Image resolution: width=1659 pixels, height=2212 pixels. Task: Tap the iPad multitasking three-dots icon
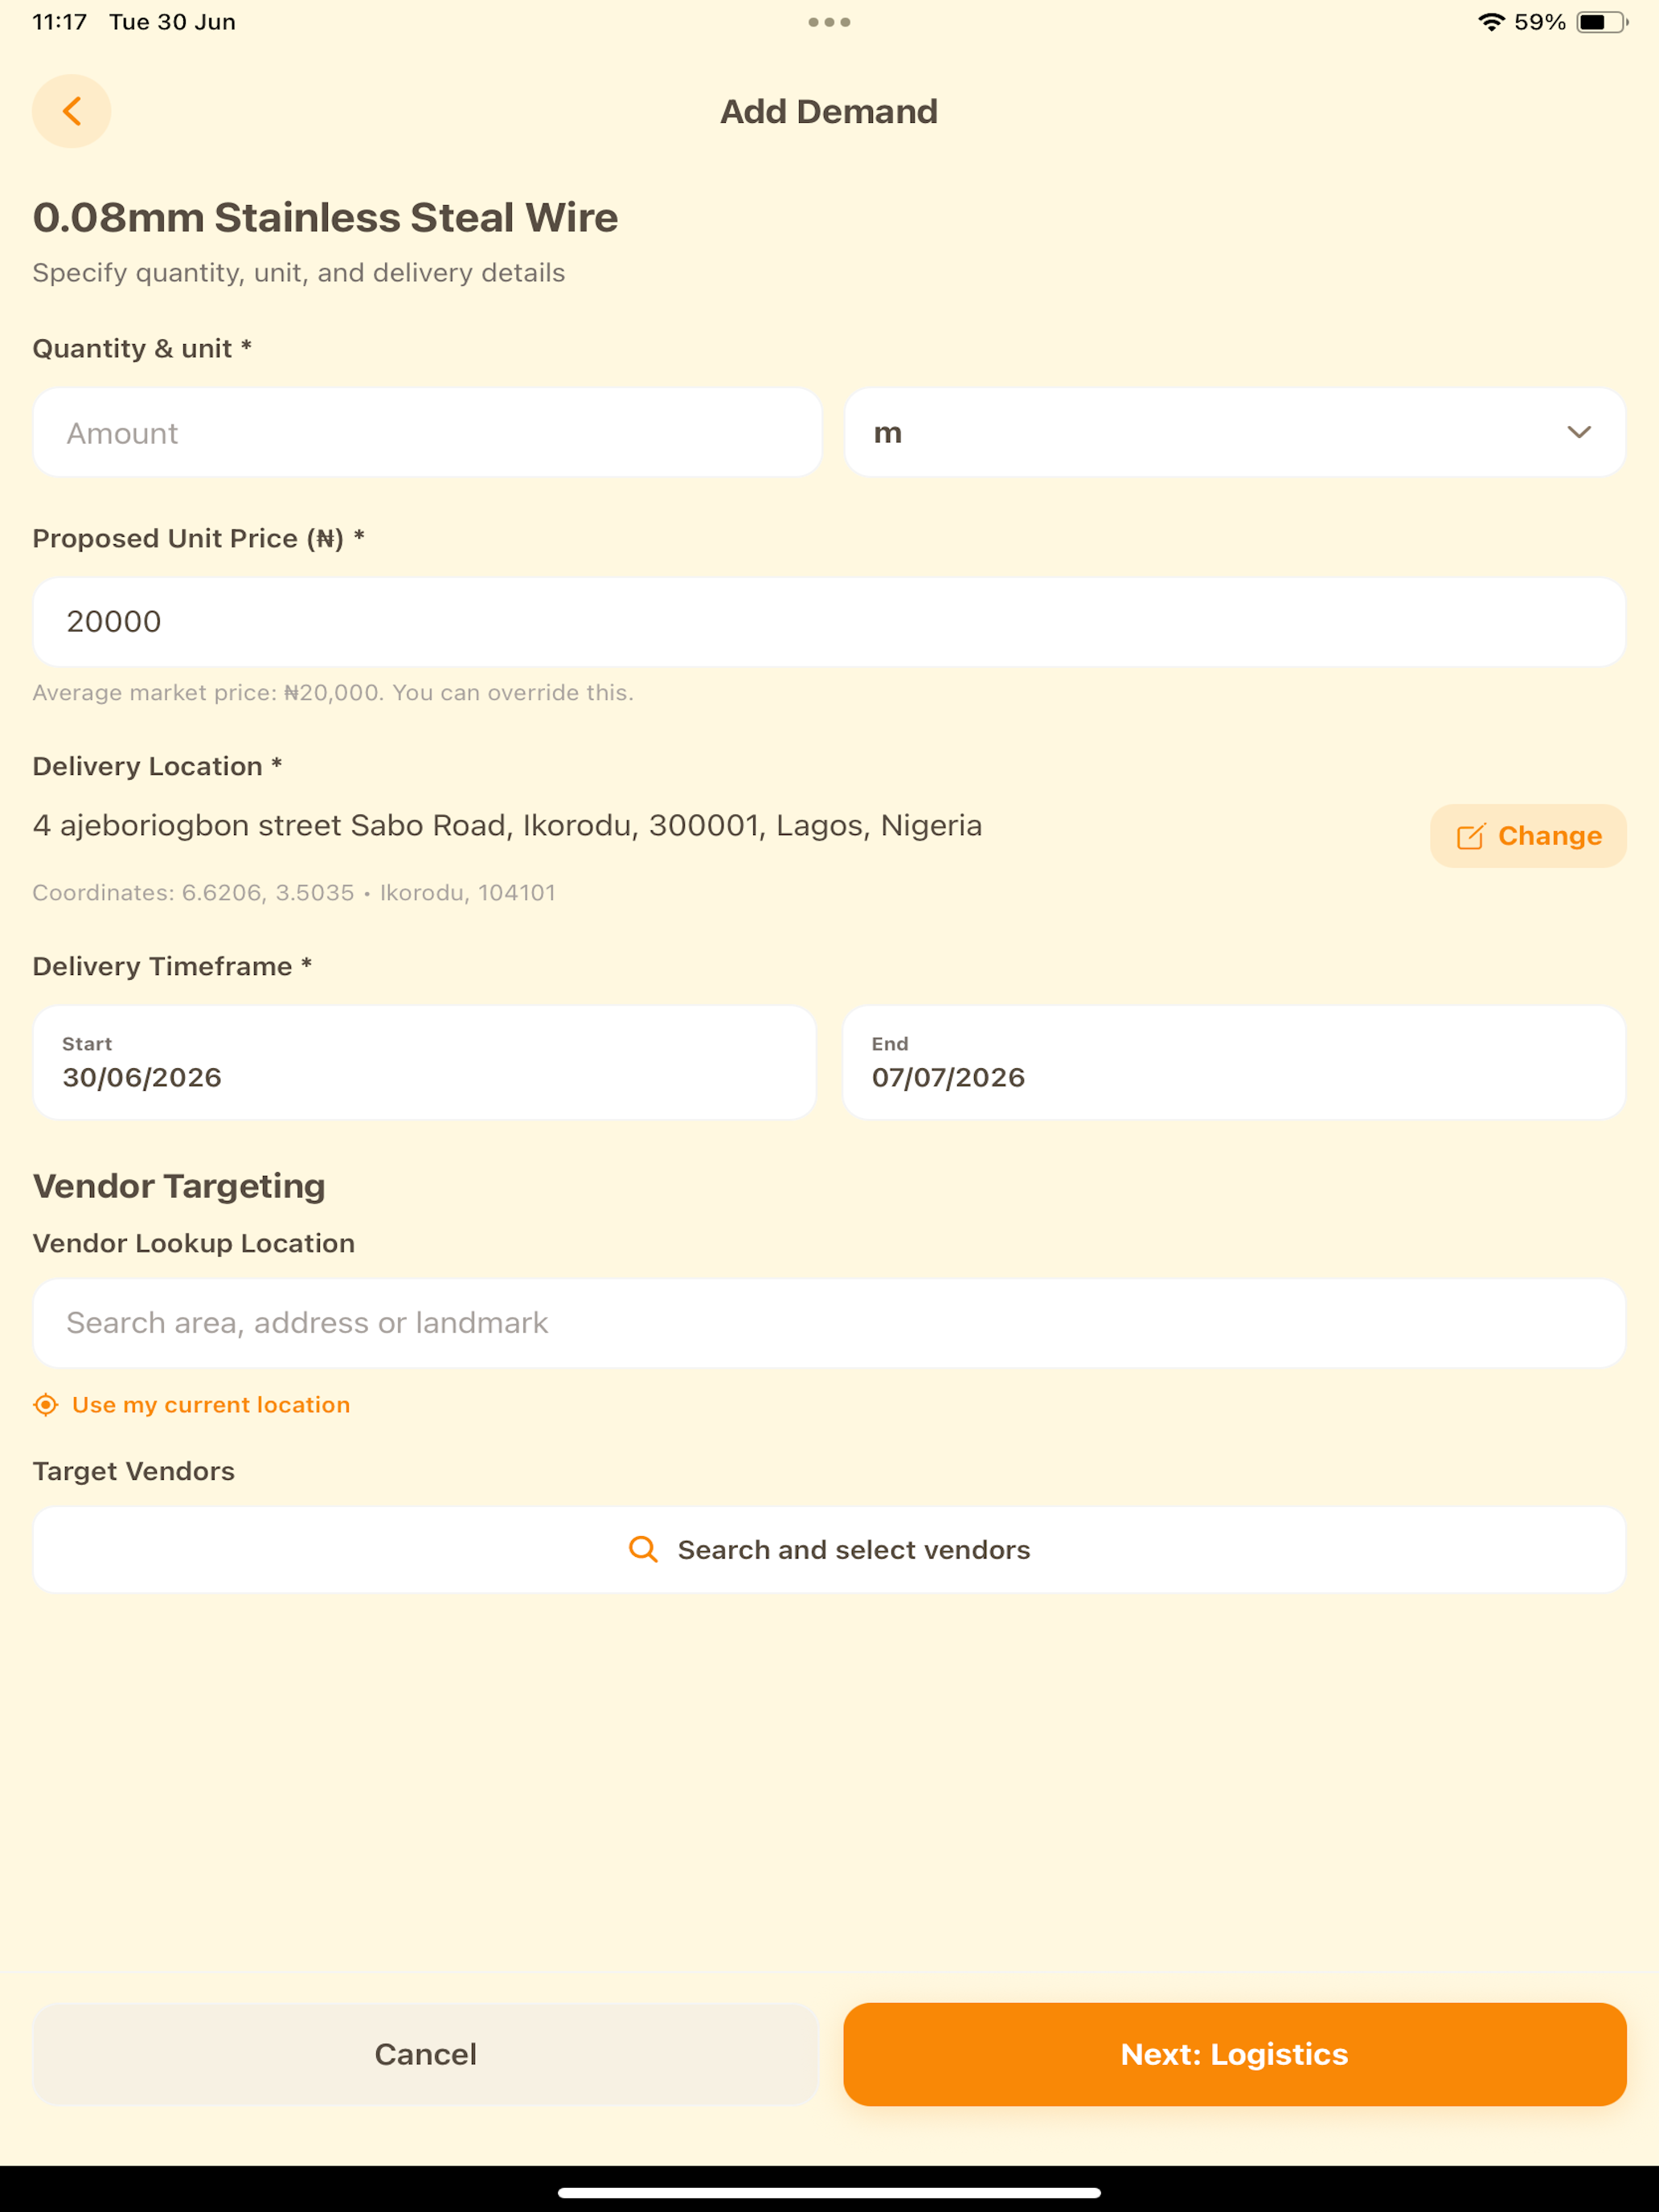click(829, 22)
